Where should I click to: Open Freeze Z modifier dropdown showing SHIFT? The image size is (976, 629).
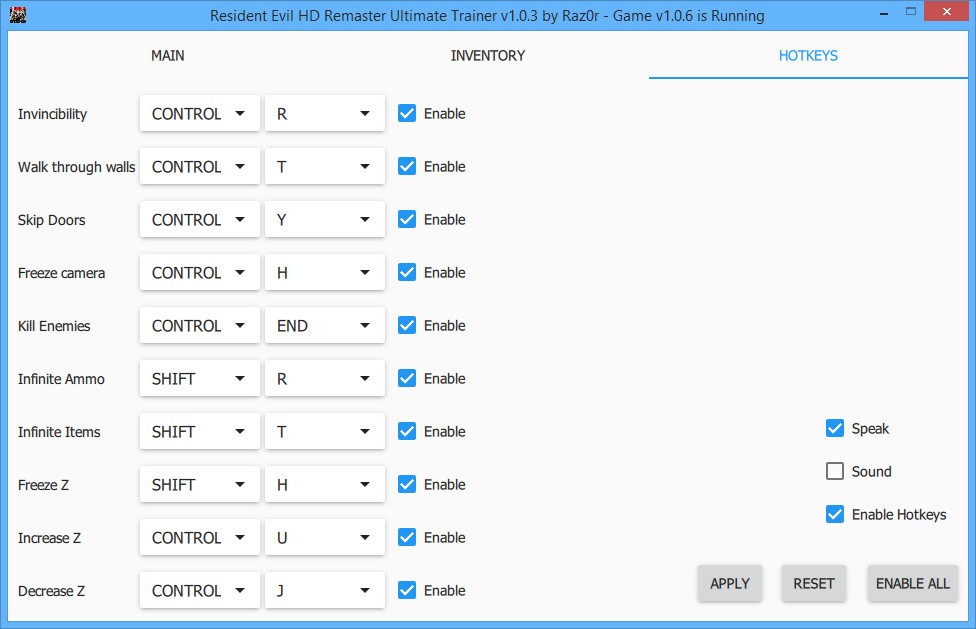tap(199, 485)
